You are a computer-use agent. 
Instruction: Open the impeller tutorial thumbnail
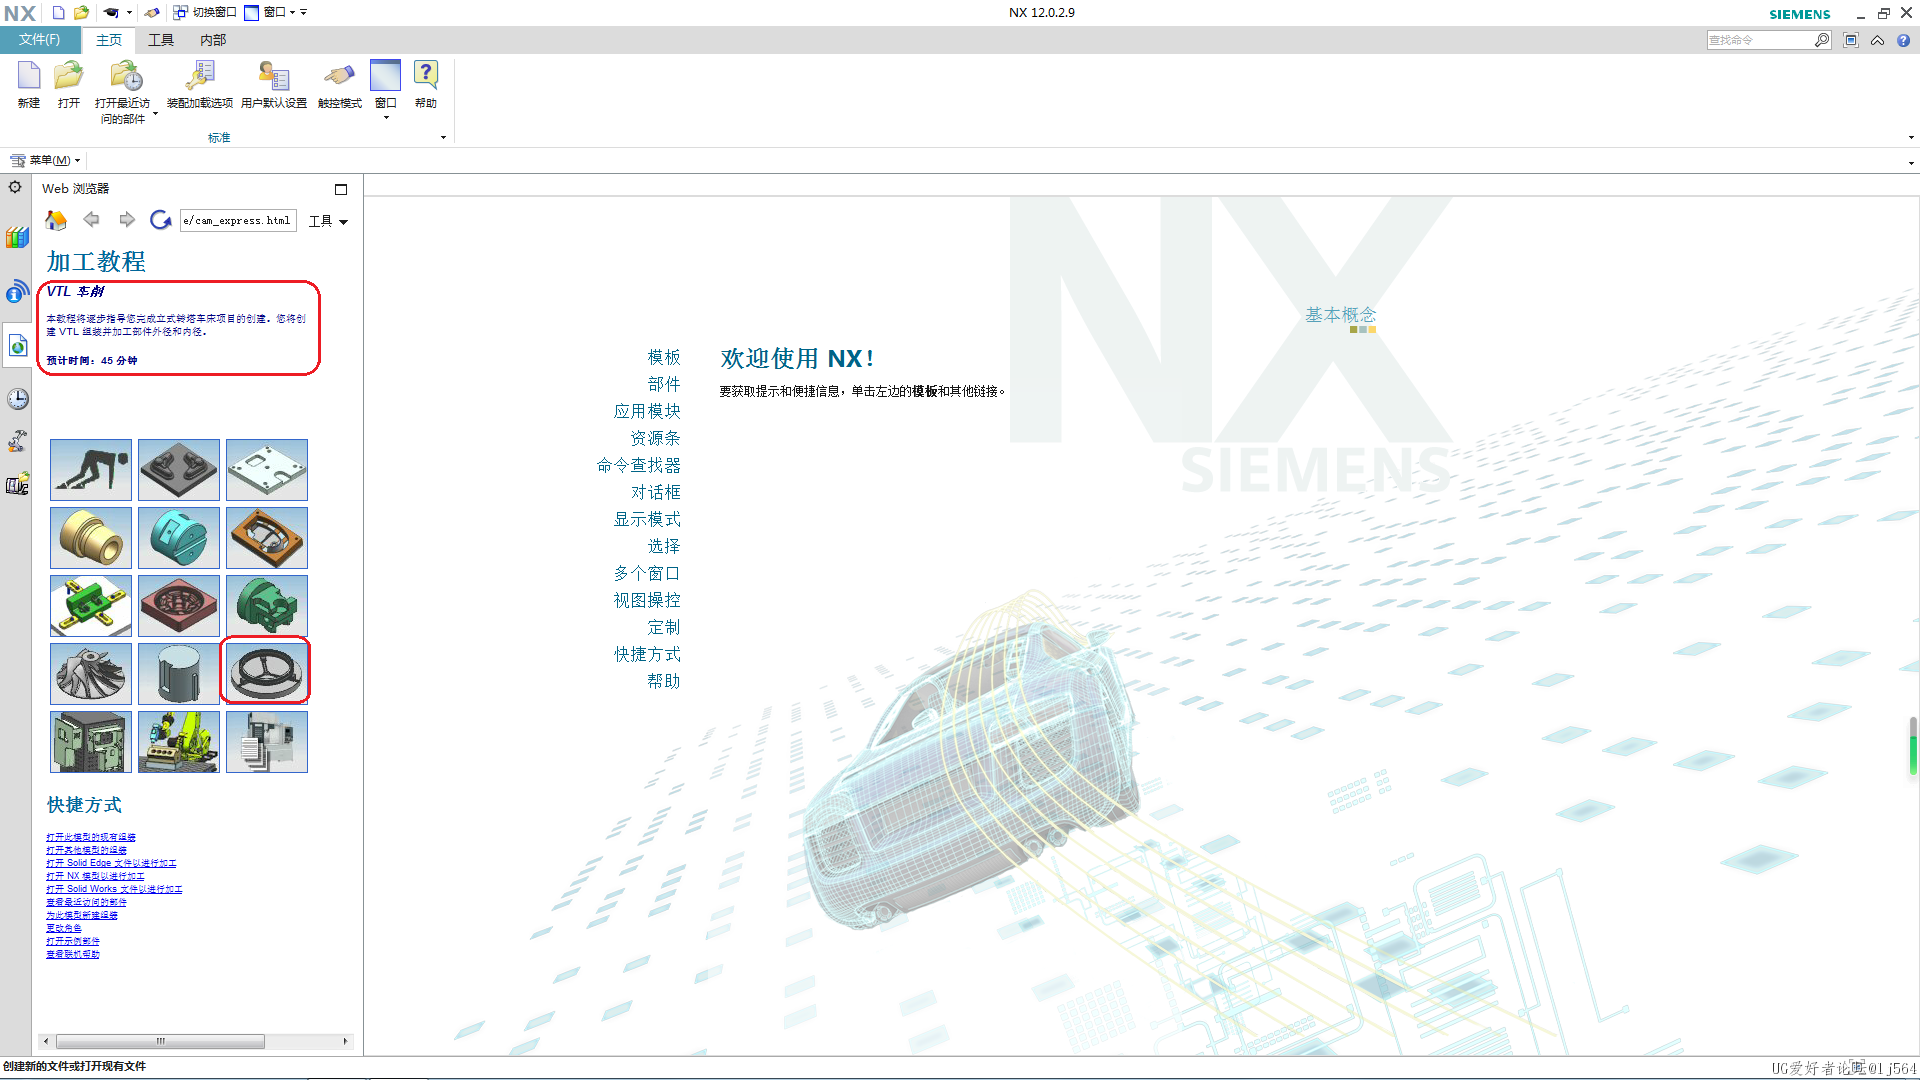click(x=91, y=672)
